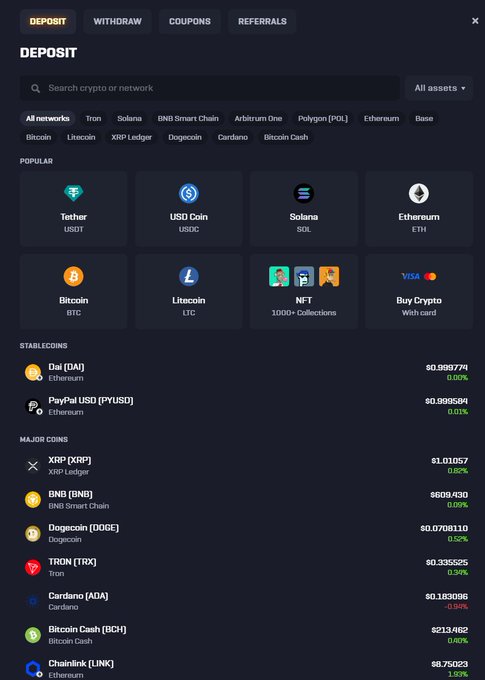
Task: Select the PayPal USD (PYUSD) row name
Action: tap(91, 400)
